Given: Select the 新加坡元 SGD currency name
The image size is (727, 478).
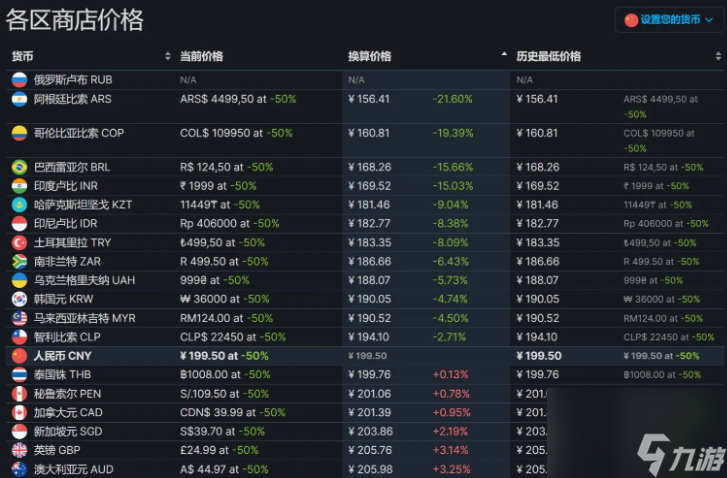Looking at the screenshot, I should pos(68,431).
